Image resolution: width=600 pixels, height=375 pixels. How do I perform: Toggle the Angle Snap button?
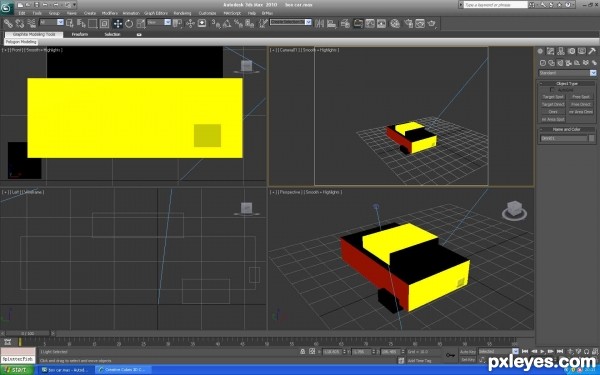coord(227,24)
